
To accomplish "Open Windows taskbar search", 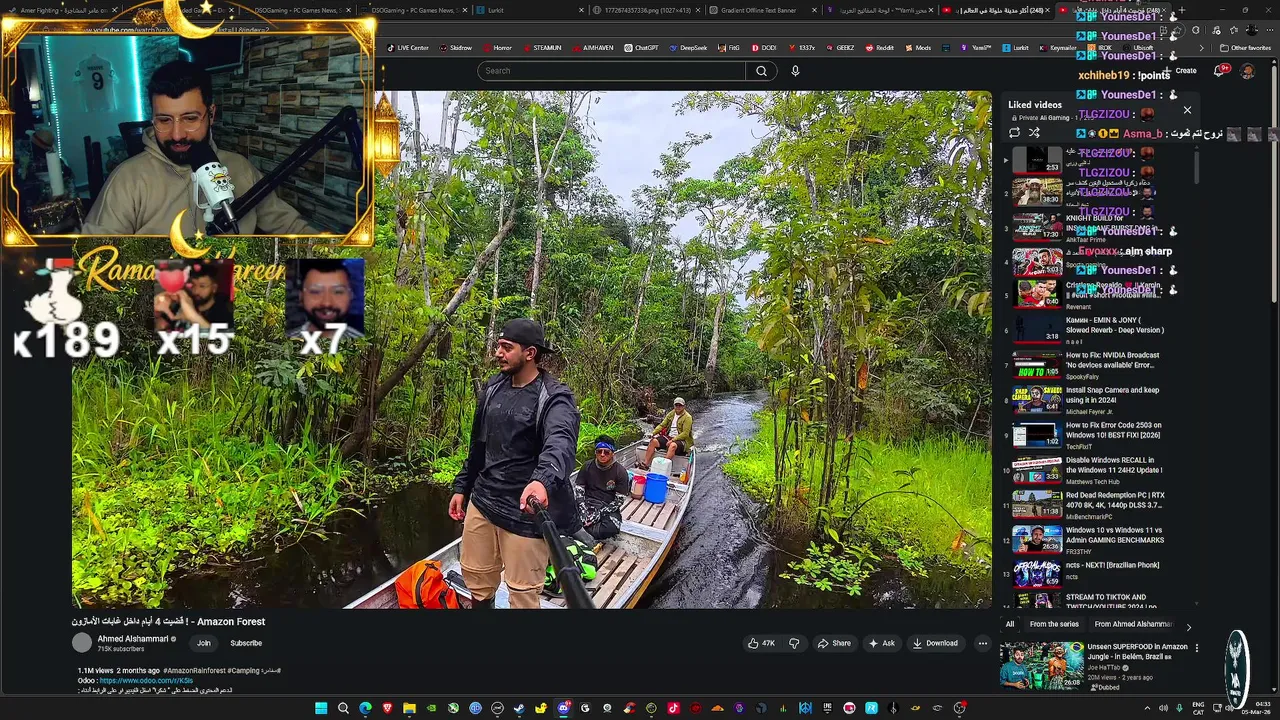I will (x=343, y=708).
